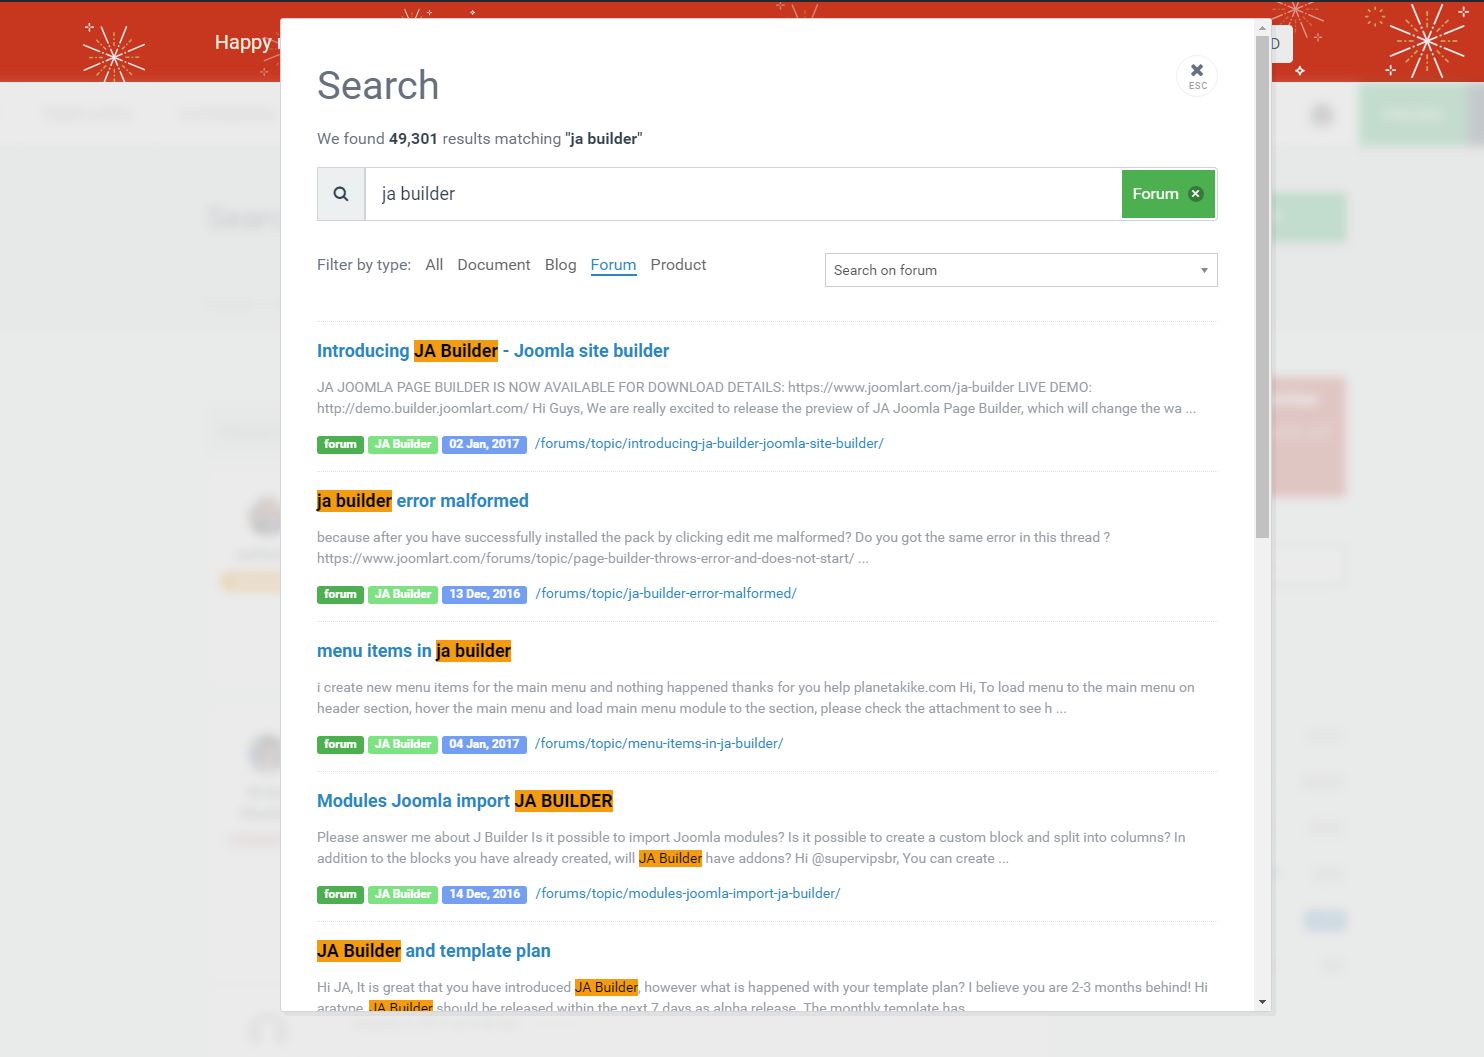
Task: Open the 'Search on forum' dropdown
Action: pos(1021,270)
